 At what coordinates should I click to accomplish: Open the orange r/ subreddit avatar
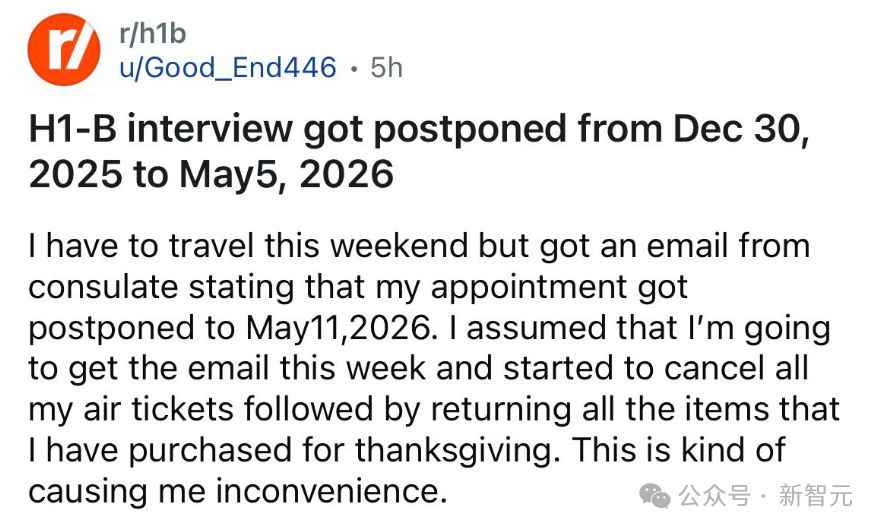(x=64, y=49)
